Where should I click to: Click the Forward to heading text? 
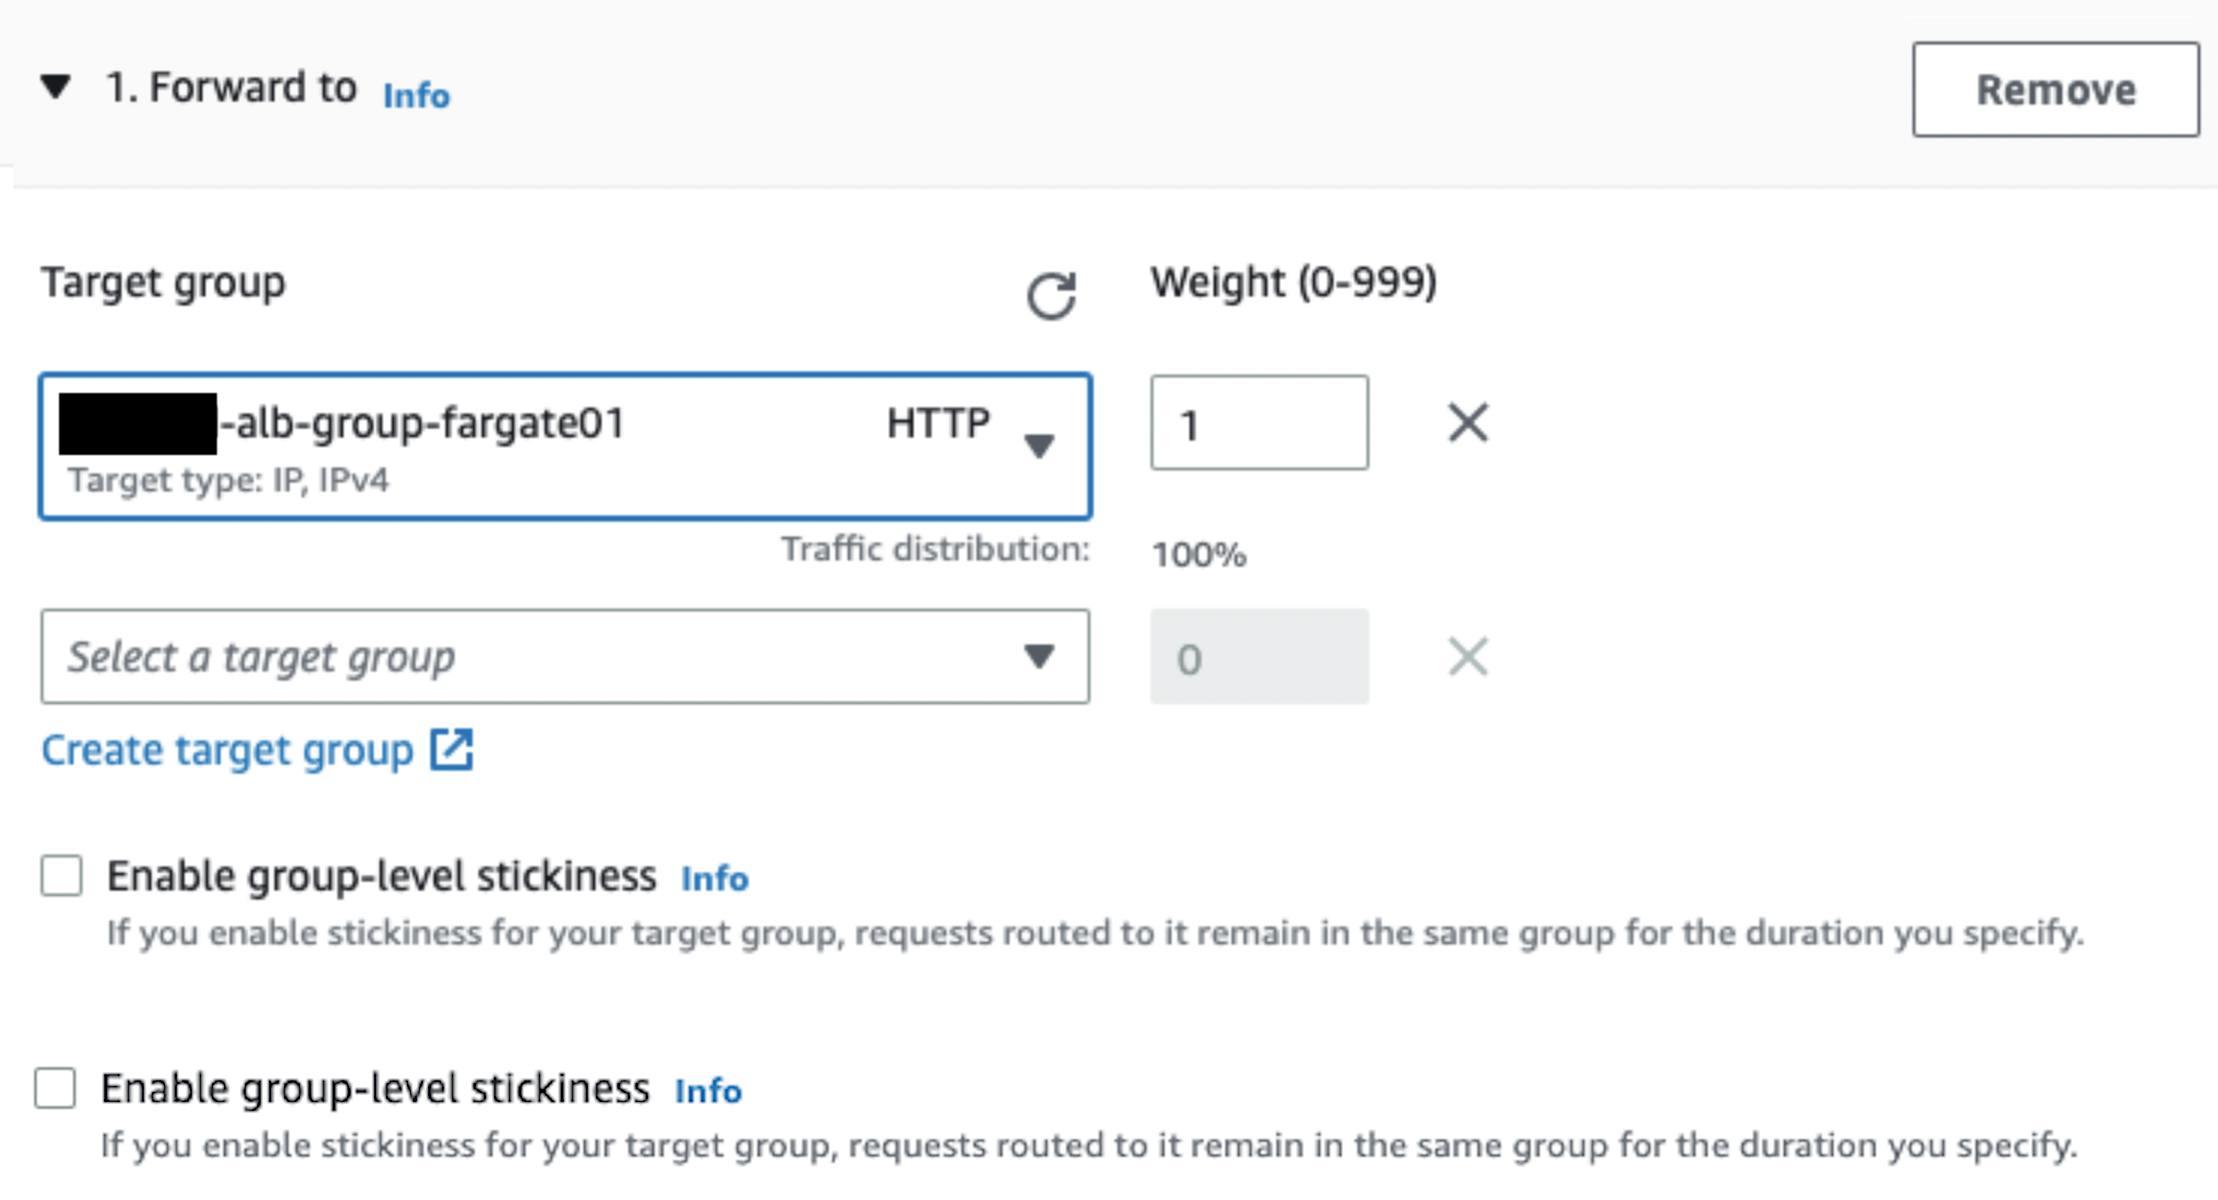point(231,88)
